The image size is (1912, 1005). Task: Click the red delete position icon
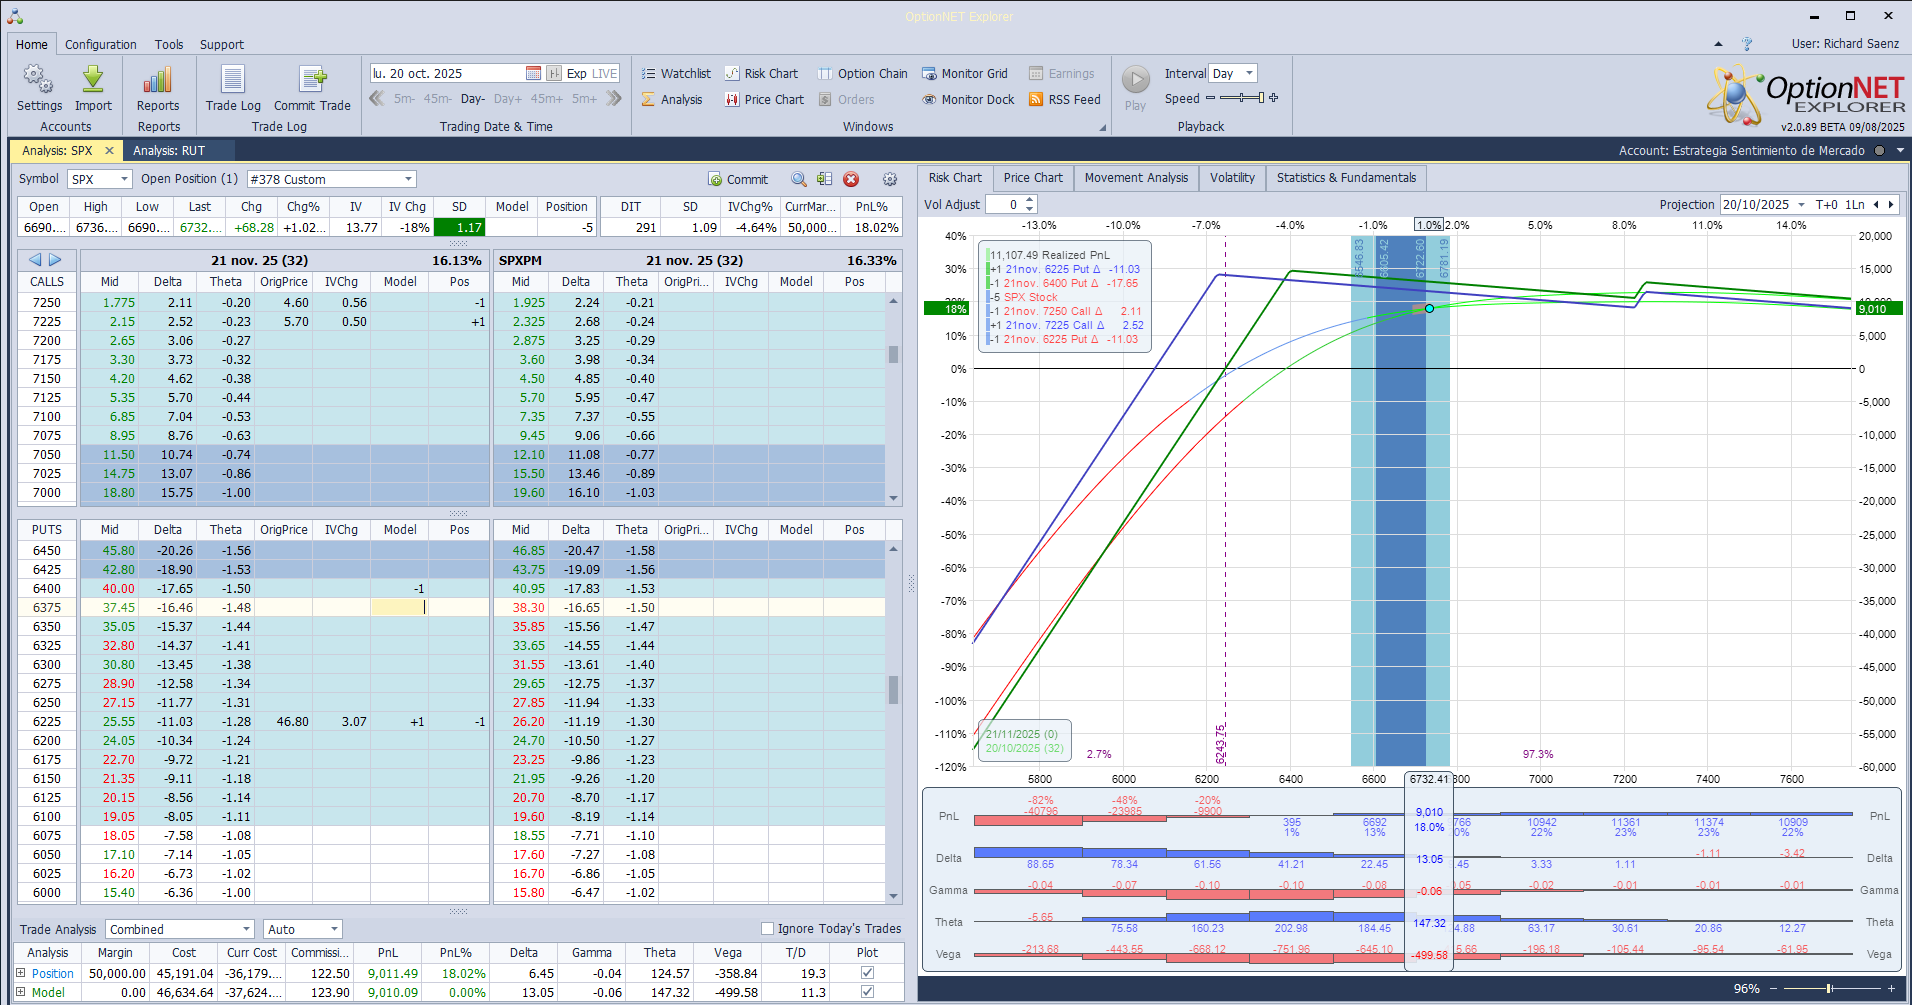(x=851, y=179)
